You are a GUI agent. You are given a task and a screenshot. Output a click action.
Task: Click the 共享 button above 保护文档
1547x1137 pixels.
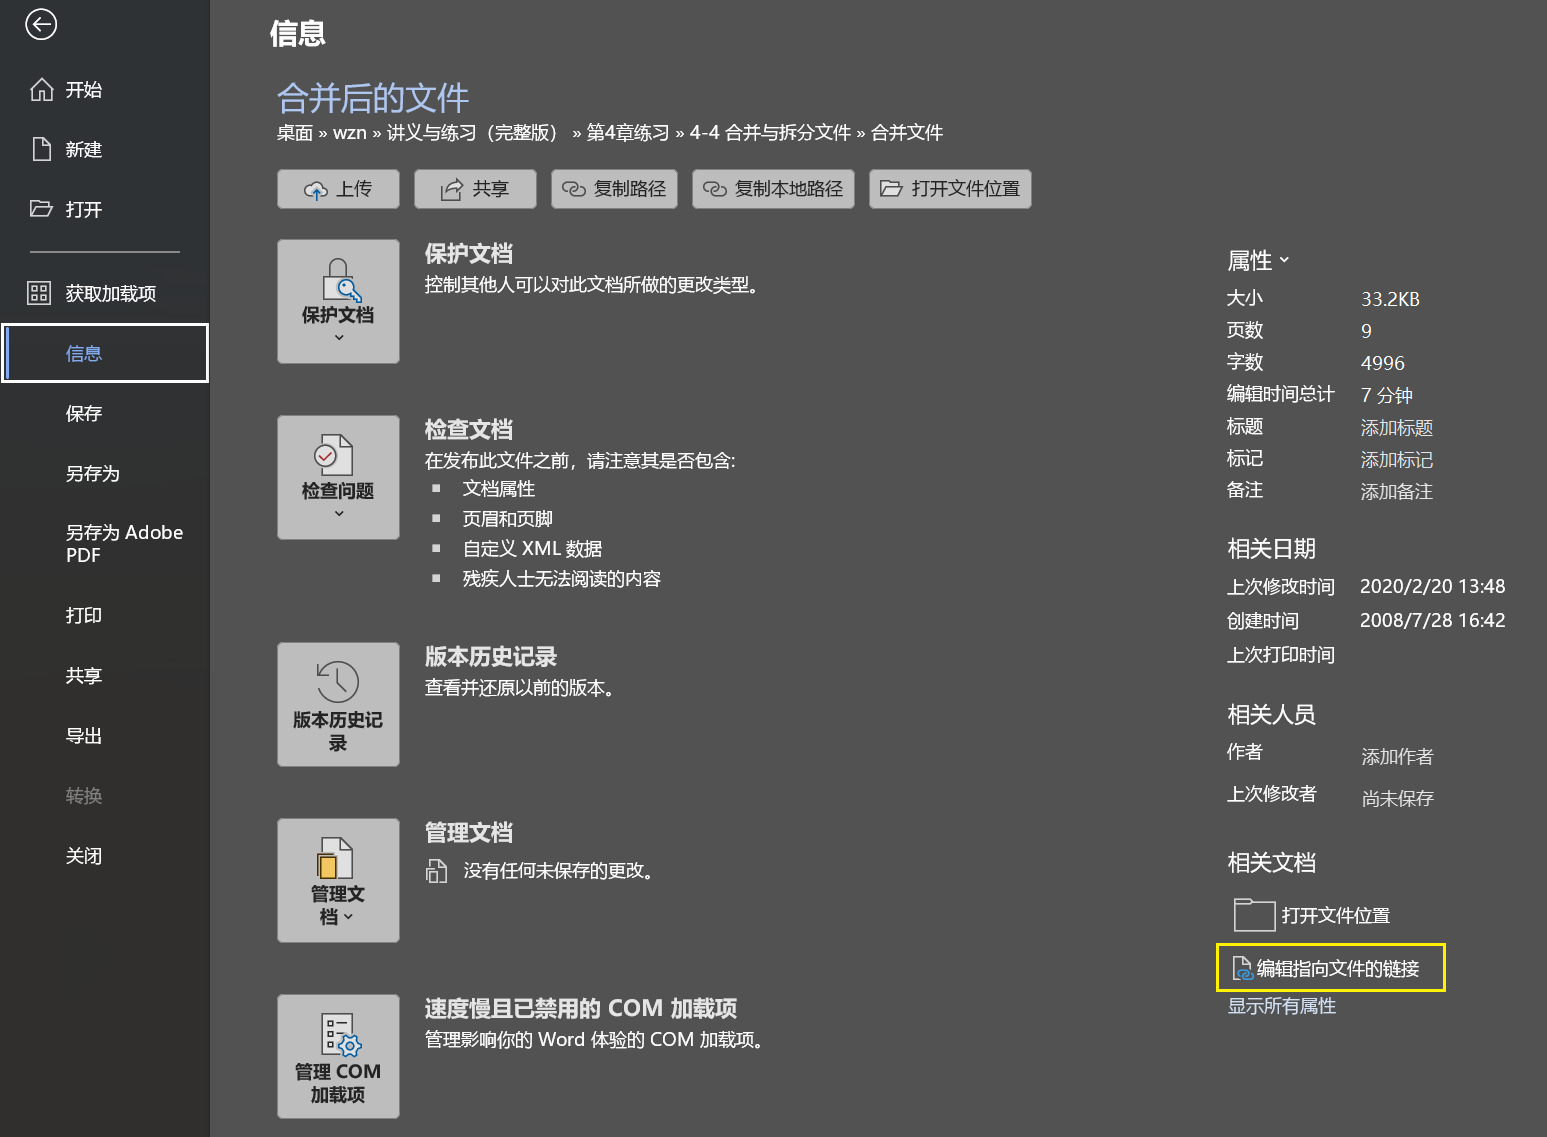pos(475,189)
